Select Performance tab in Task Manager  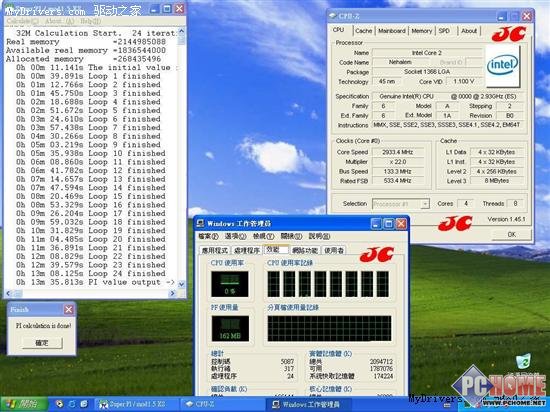click(x=276, y=249)
